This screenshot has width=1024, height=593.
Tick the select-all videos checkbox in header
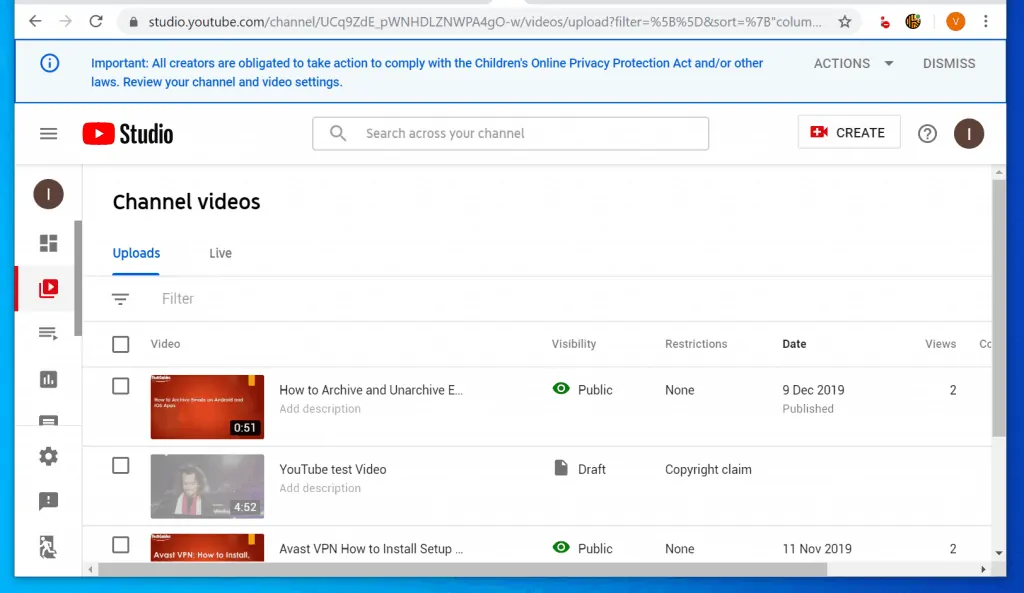point(121,344)
